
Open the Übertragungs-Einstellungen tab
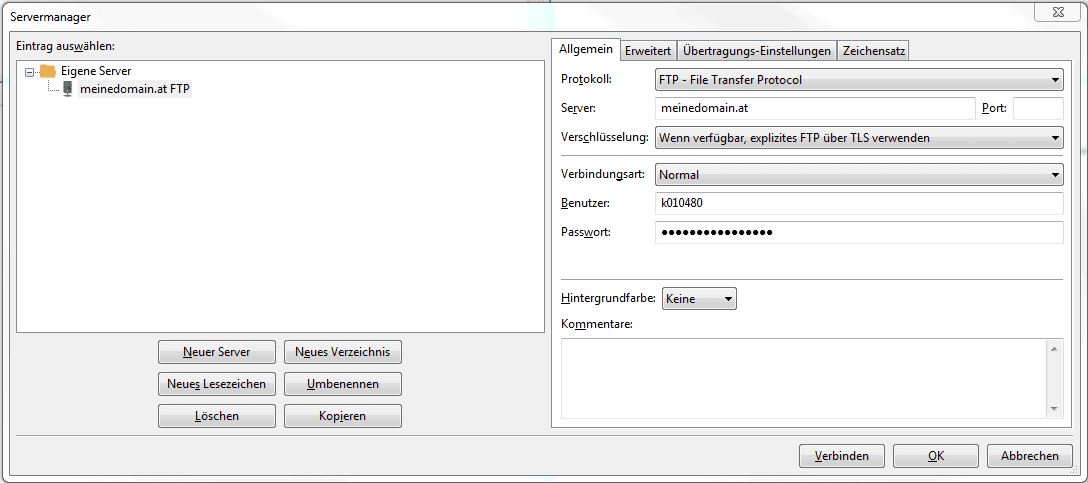coord(756,51)
